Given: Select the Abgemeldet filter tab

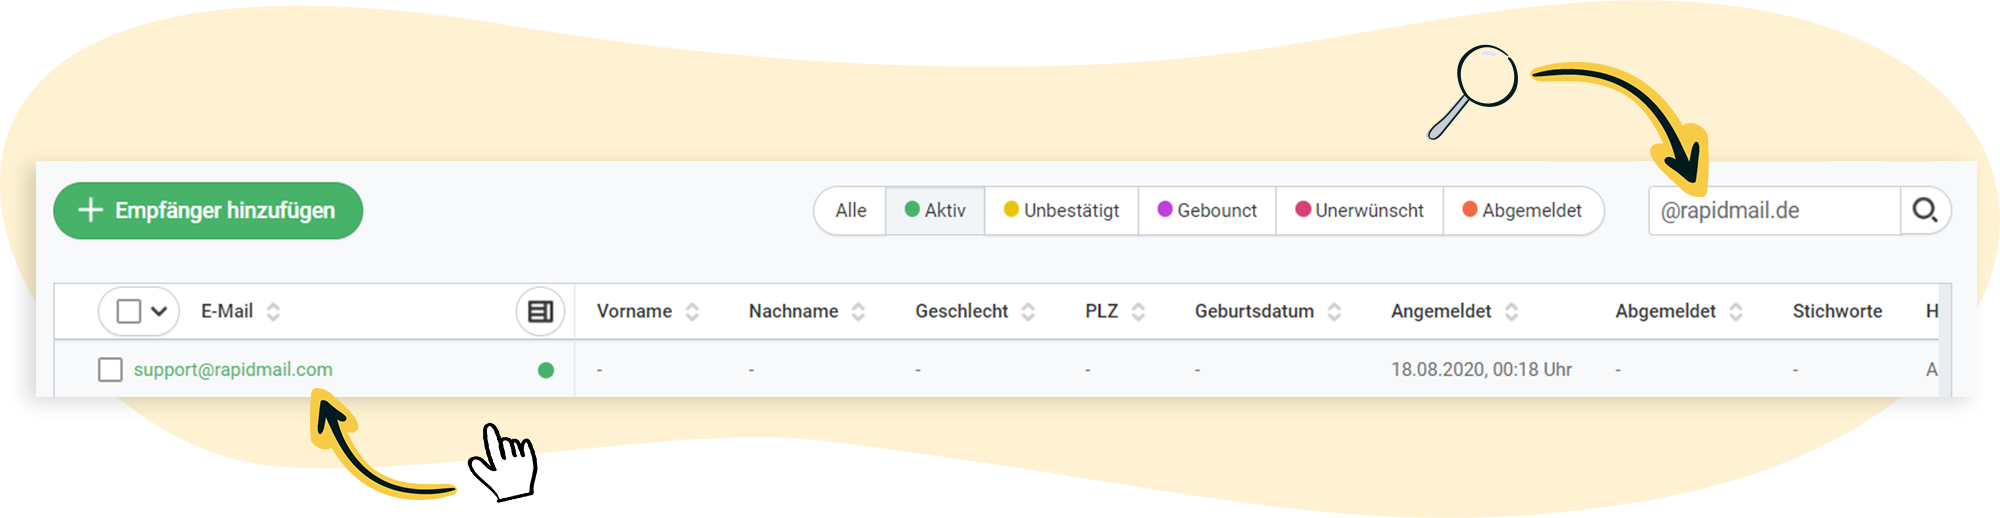Looking at the screenshot, I should [1522, 211].
